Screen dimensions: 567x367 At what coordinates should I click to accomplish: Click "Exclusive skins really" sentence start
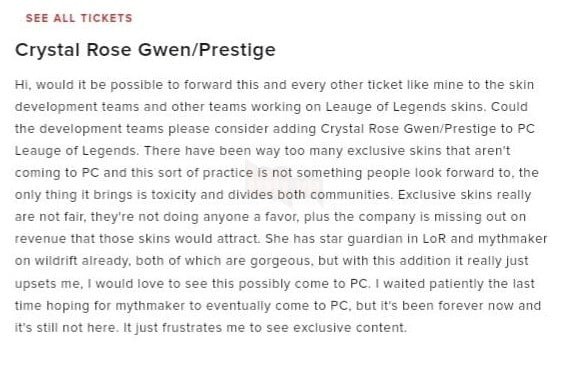click(464, 195)
